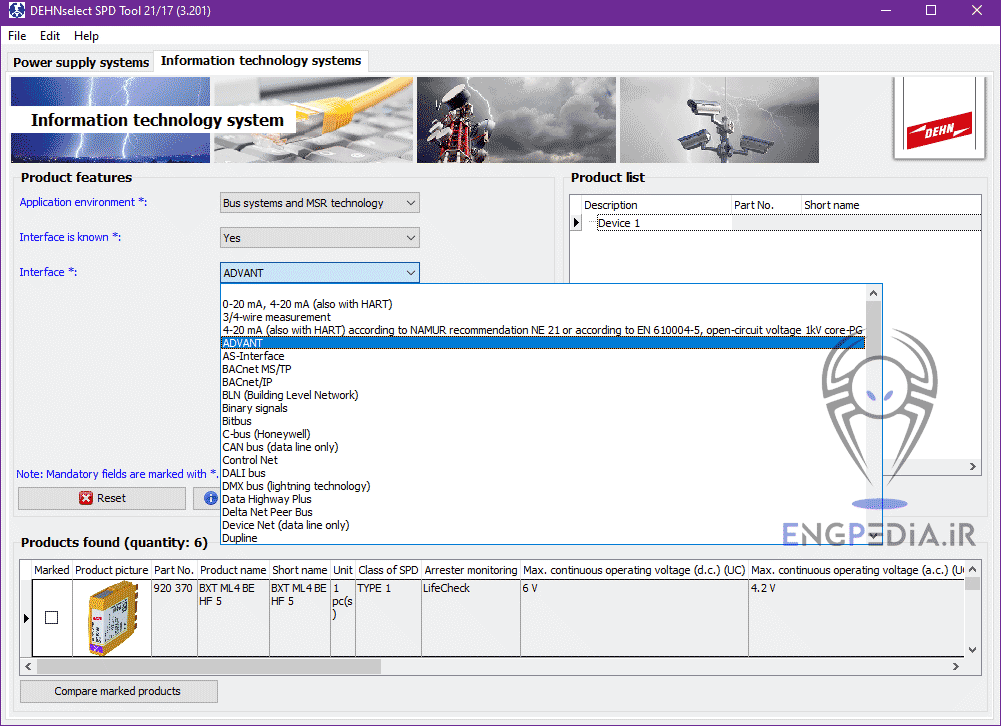Click the Part No. column header in products table
The image size is (1001, 726).
pyautogui.click(x=174, y=570)
